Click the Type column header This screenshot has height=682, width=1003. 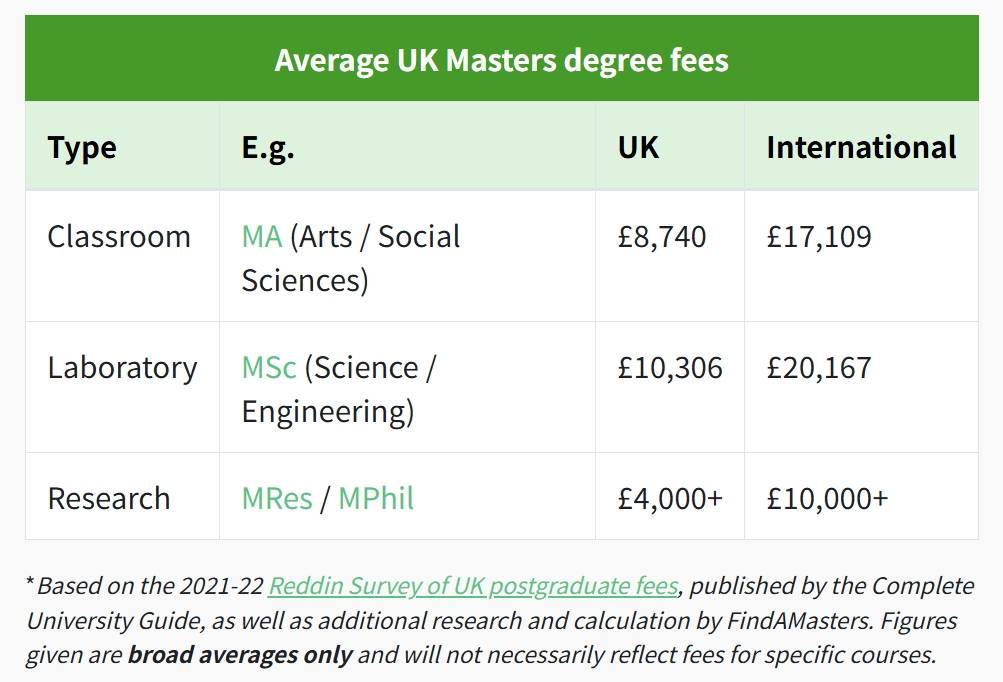click(82, 147)
